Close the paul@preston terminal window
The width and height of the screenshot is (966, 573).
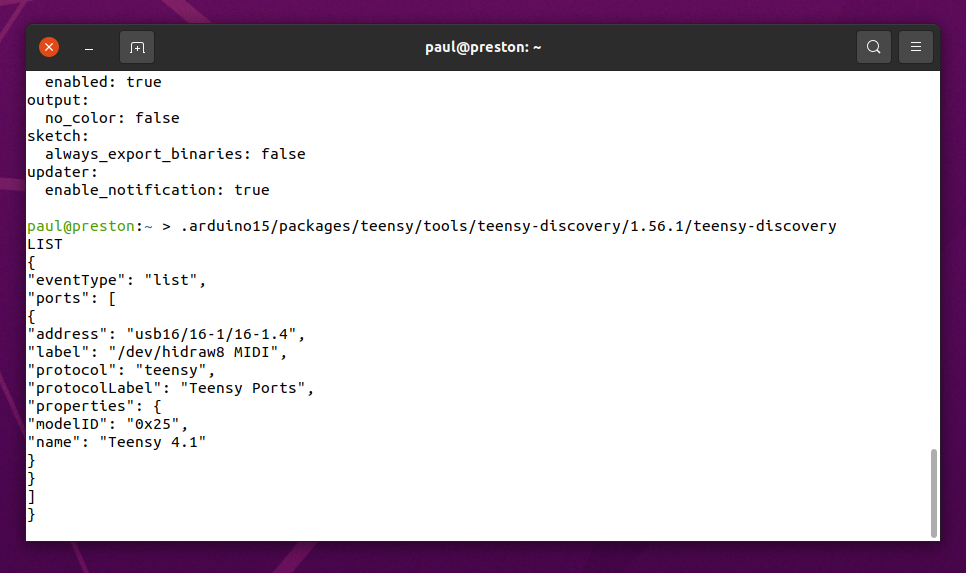[49, 47]
